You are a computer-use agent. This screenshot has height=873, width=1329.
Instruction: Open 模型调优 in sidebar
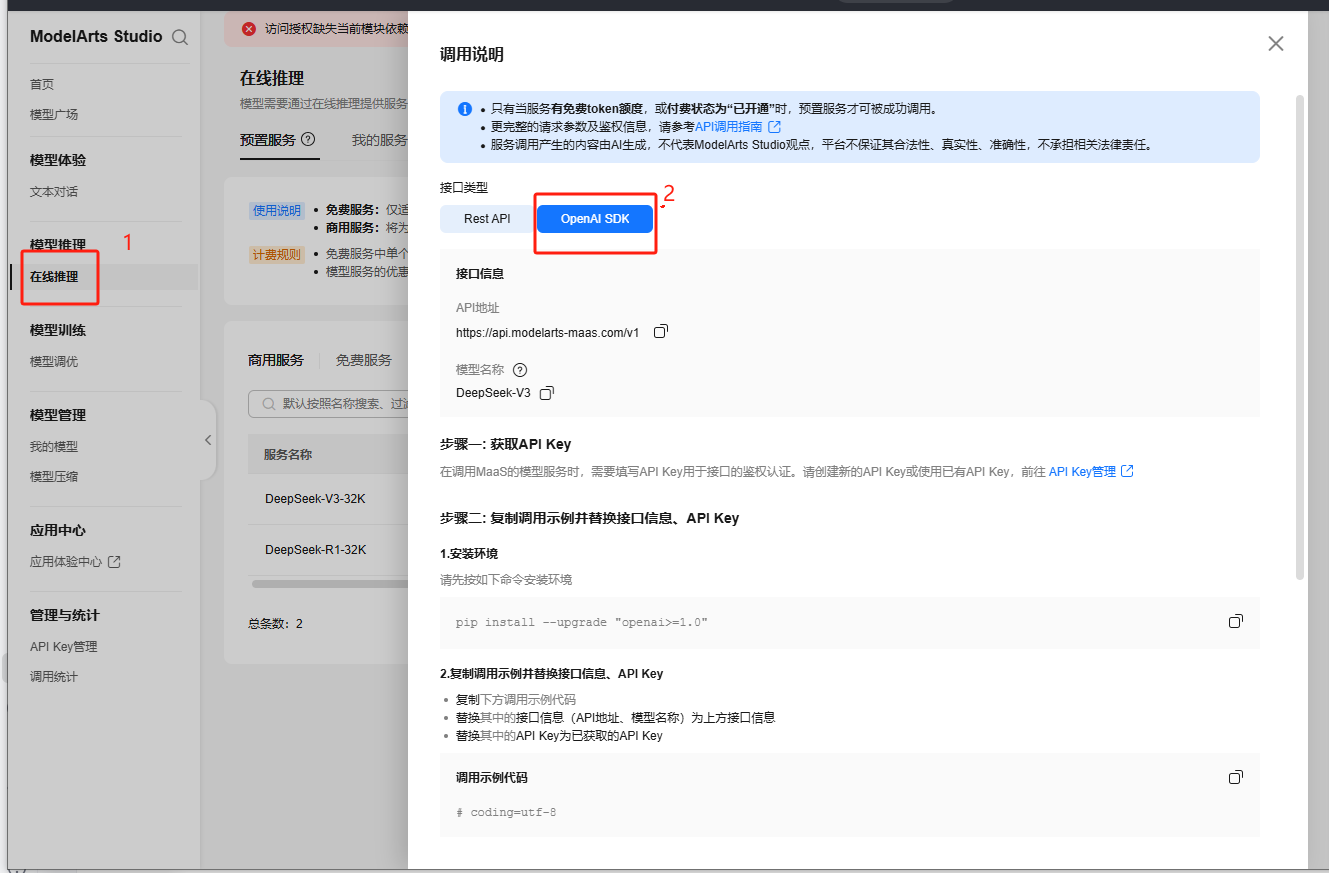click(x=54, y=362)
